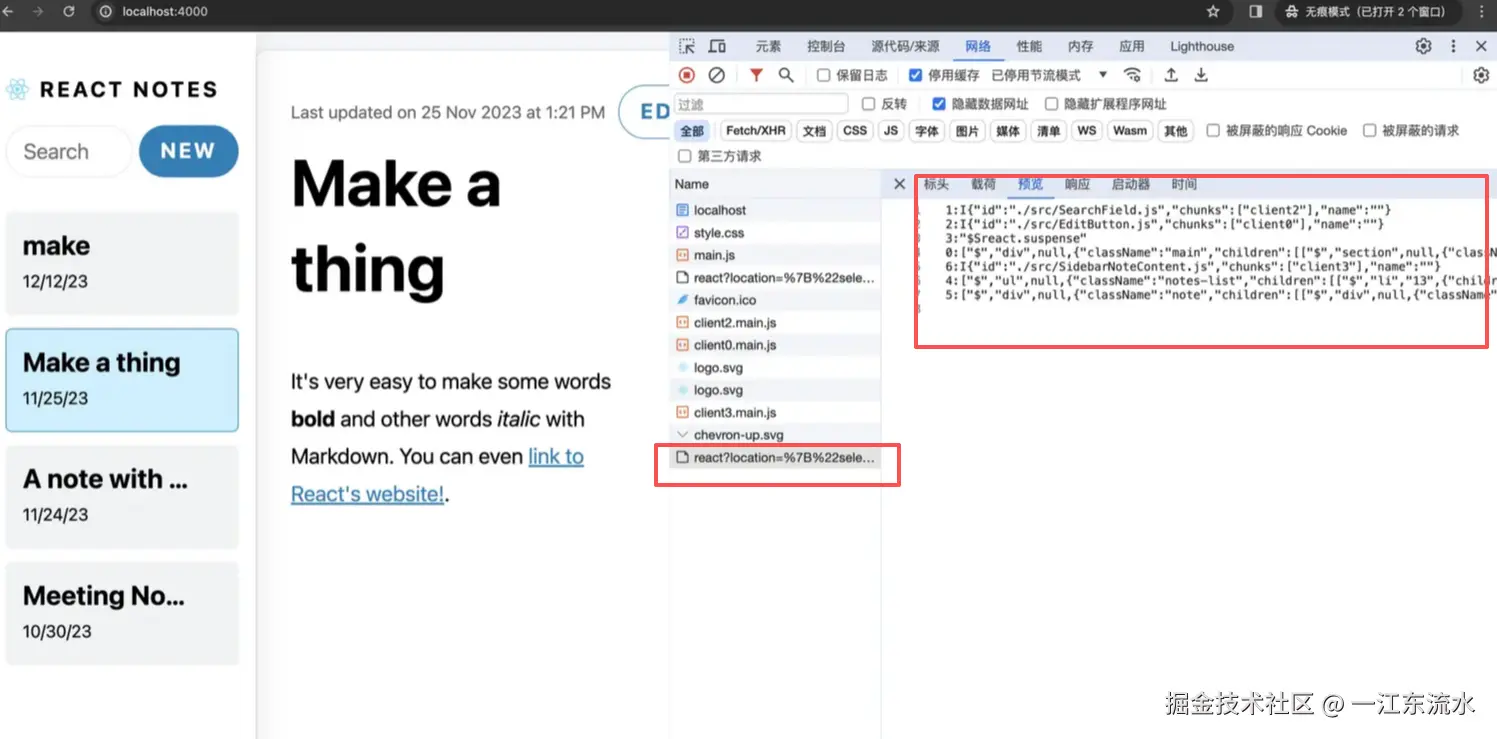
Task: Toggle the red filter funnel icon
Action: click(x=756, y=75)
